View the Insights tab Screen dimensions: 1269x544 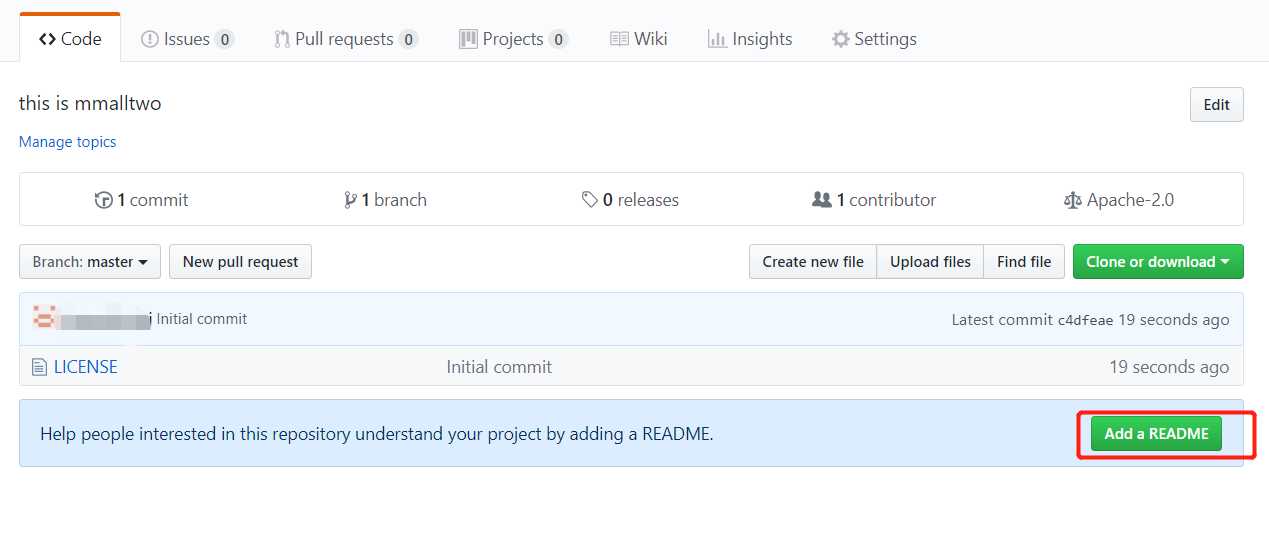749,39
